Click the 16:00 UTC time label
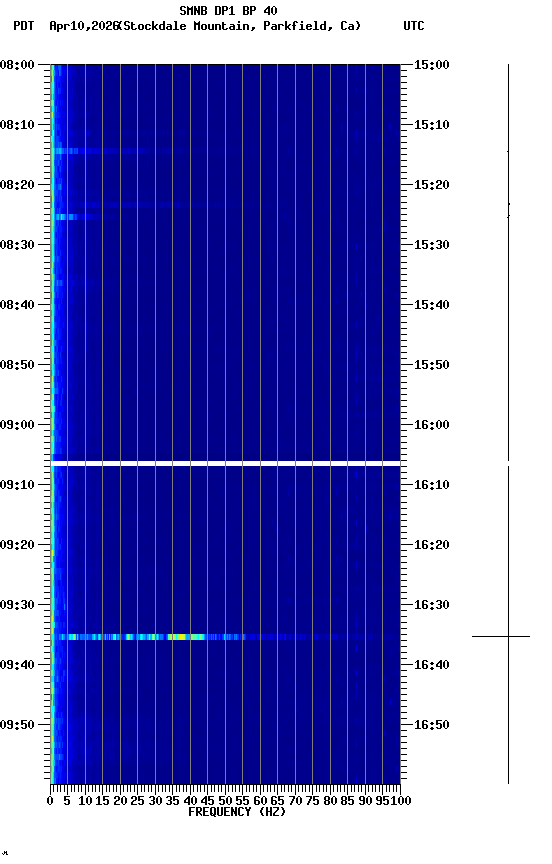Screen dimensions: 552x864 [x=432, y=425]
